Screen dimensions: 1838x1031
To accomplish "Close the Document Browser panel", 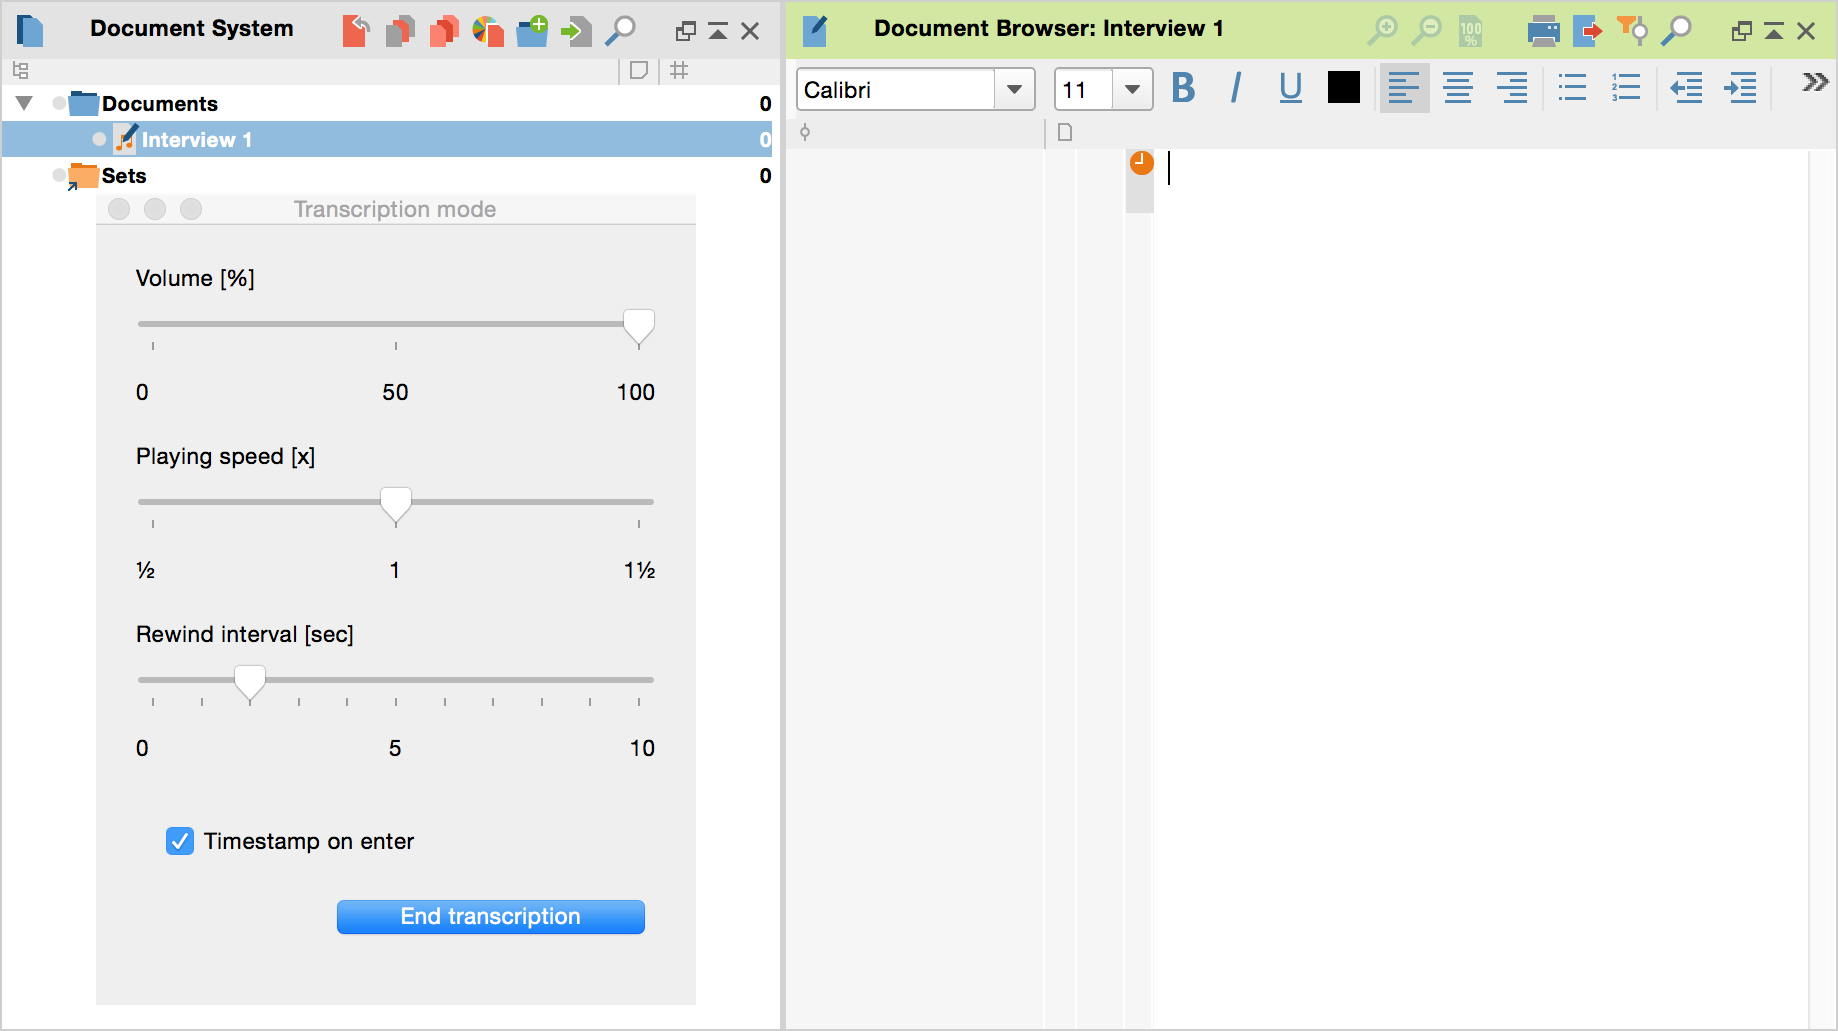I will click(x=1806, y=31).
